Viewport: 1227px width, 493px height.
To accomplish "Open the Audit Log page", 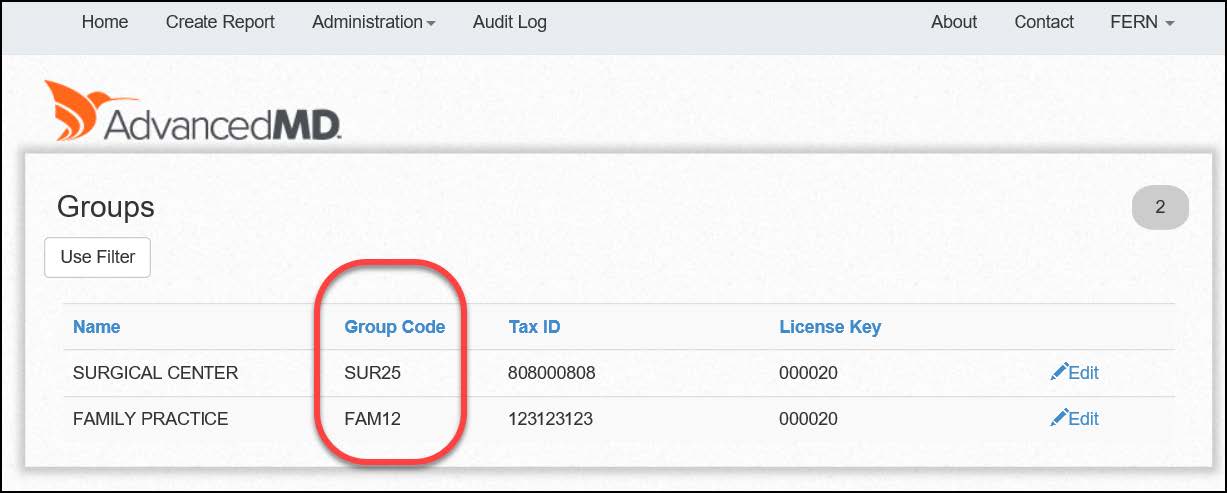I will [x=509, y=22].
